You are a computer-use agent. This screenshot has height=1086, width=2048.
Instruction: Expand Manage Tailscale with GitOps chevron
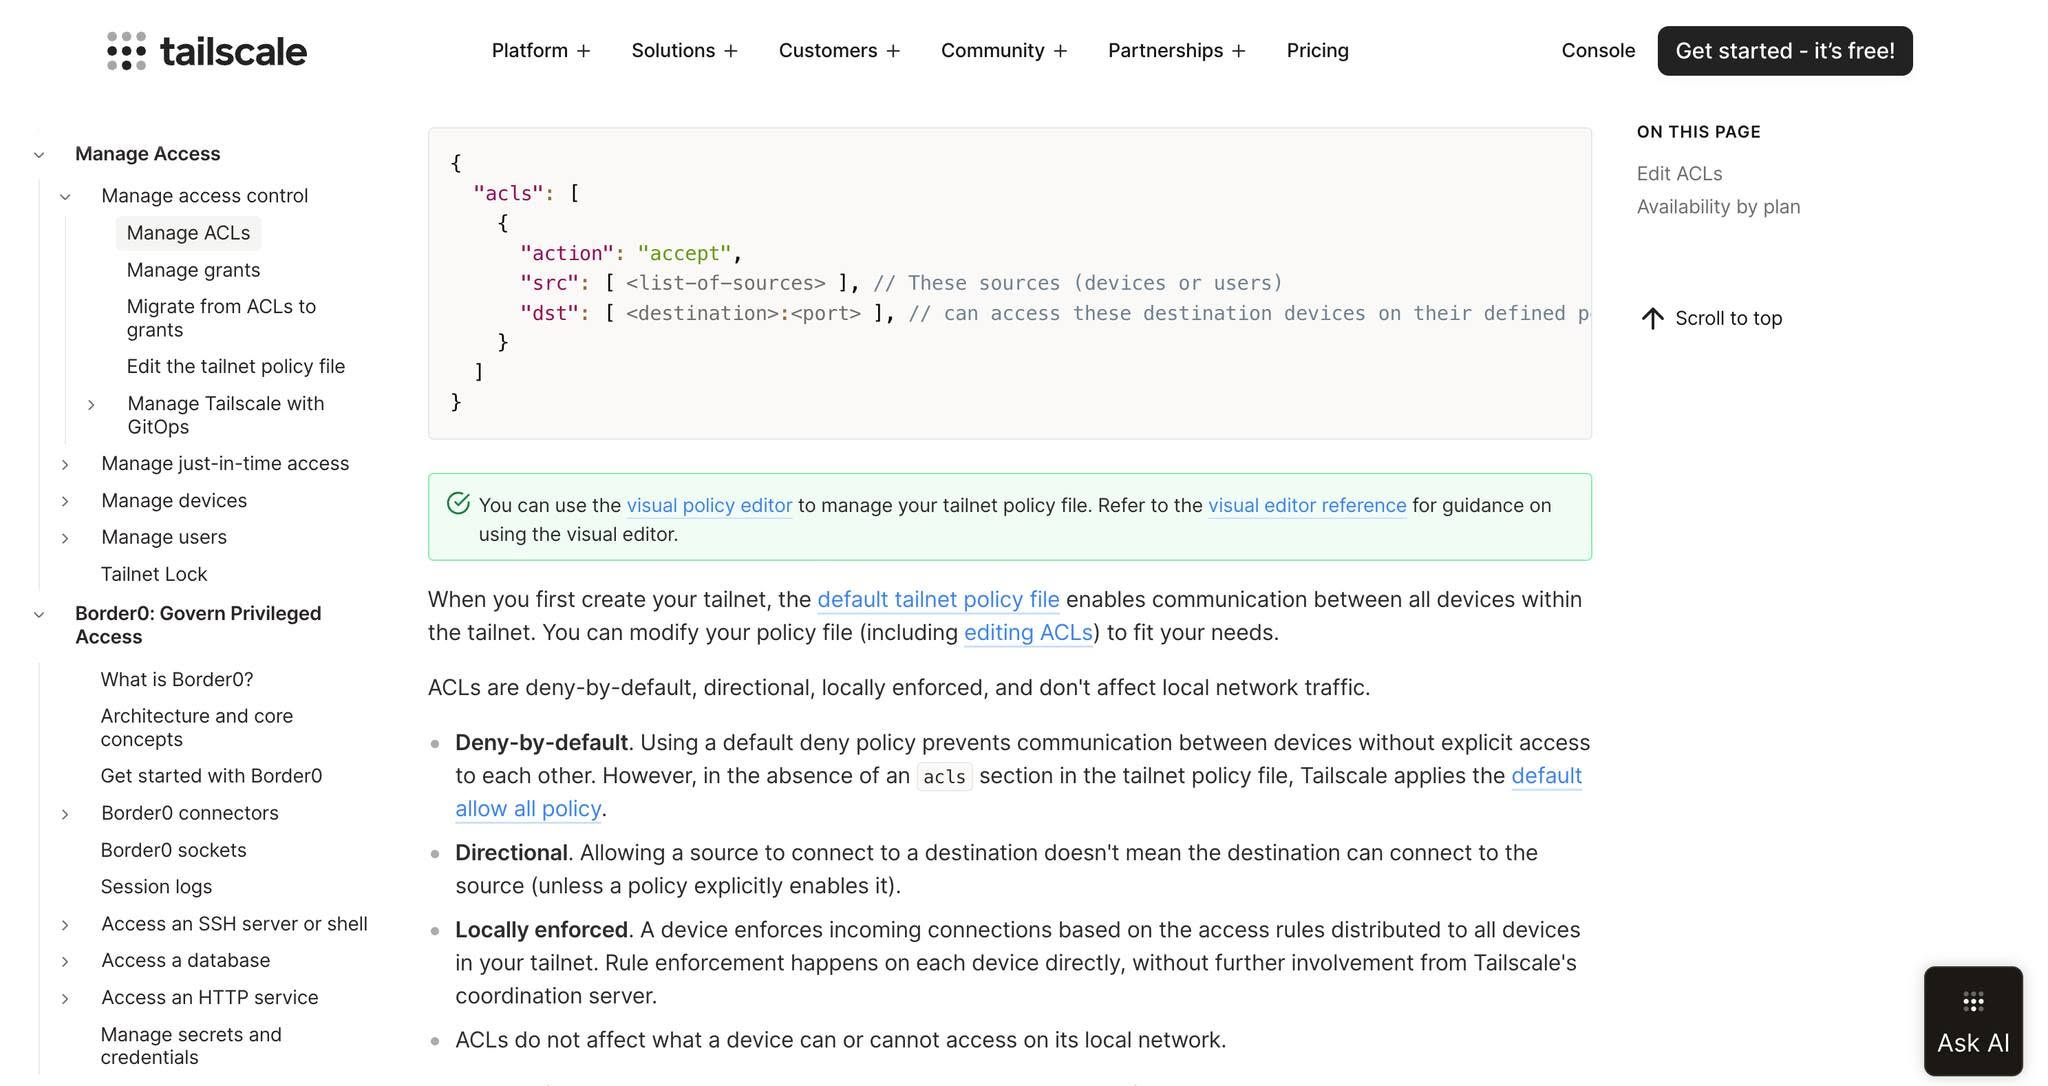(x=91, y=405)
